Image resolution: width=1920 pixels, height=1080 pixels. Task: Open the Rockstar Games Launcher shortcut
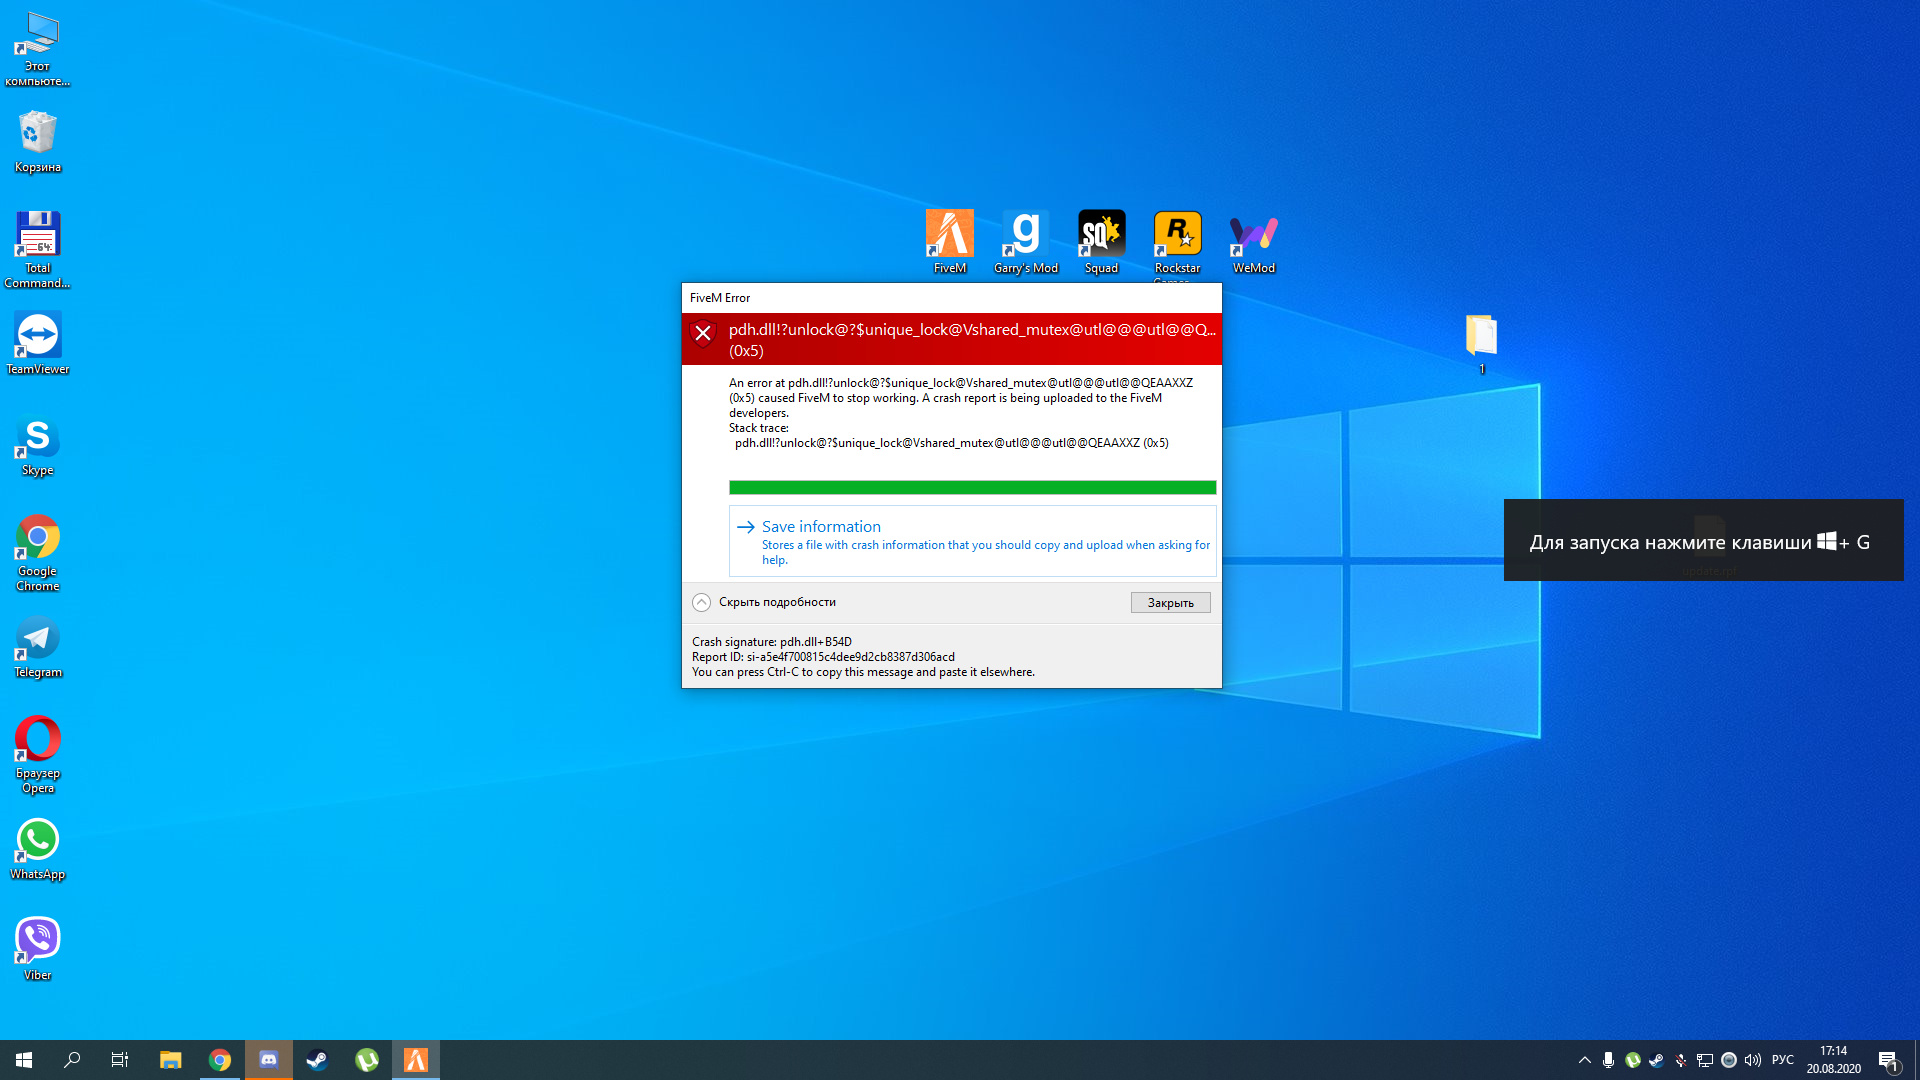1177,236
